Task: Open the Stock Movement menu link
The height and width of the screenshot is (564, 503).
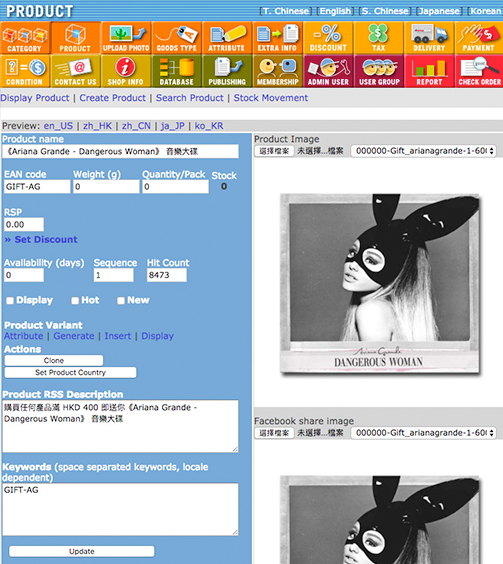Action: coord(271,98)
